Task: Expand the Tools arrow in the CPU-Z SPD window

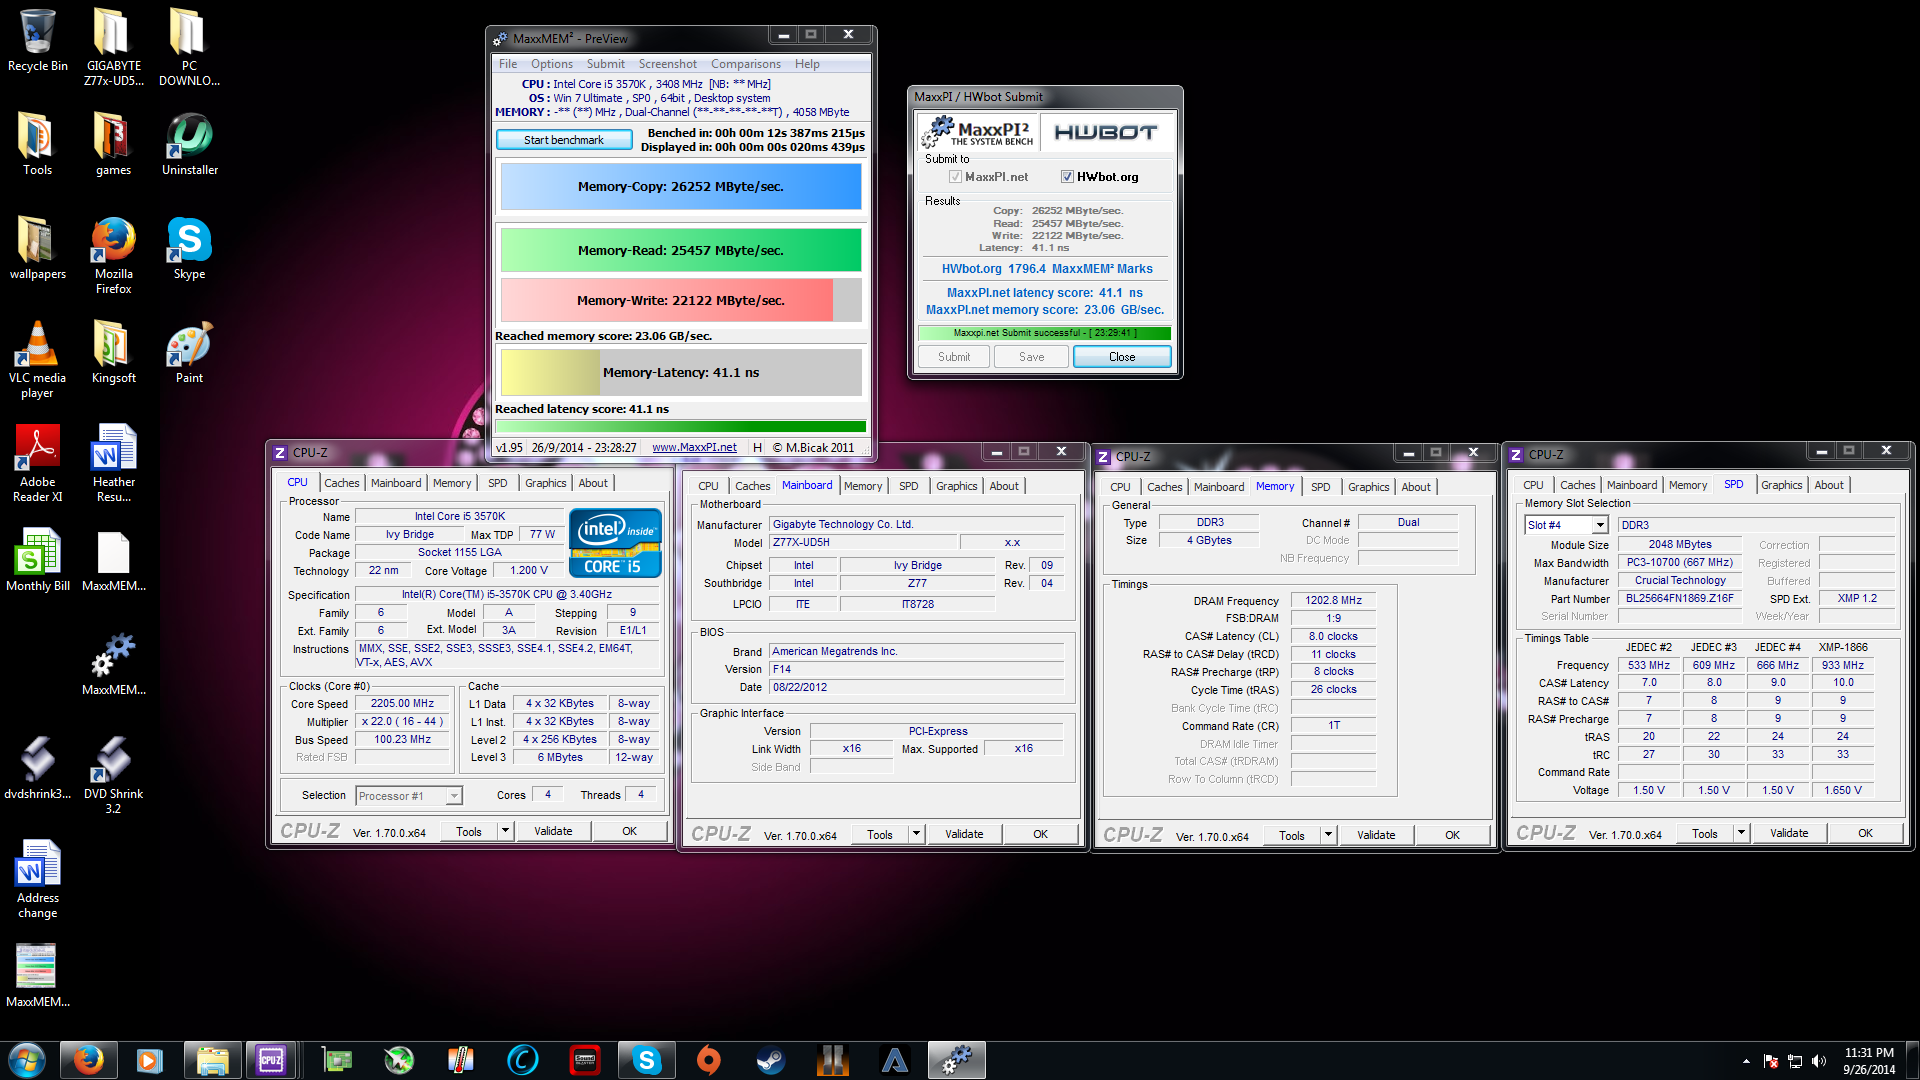Action: [1741, 833]
